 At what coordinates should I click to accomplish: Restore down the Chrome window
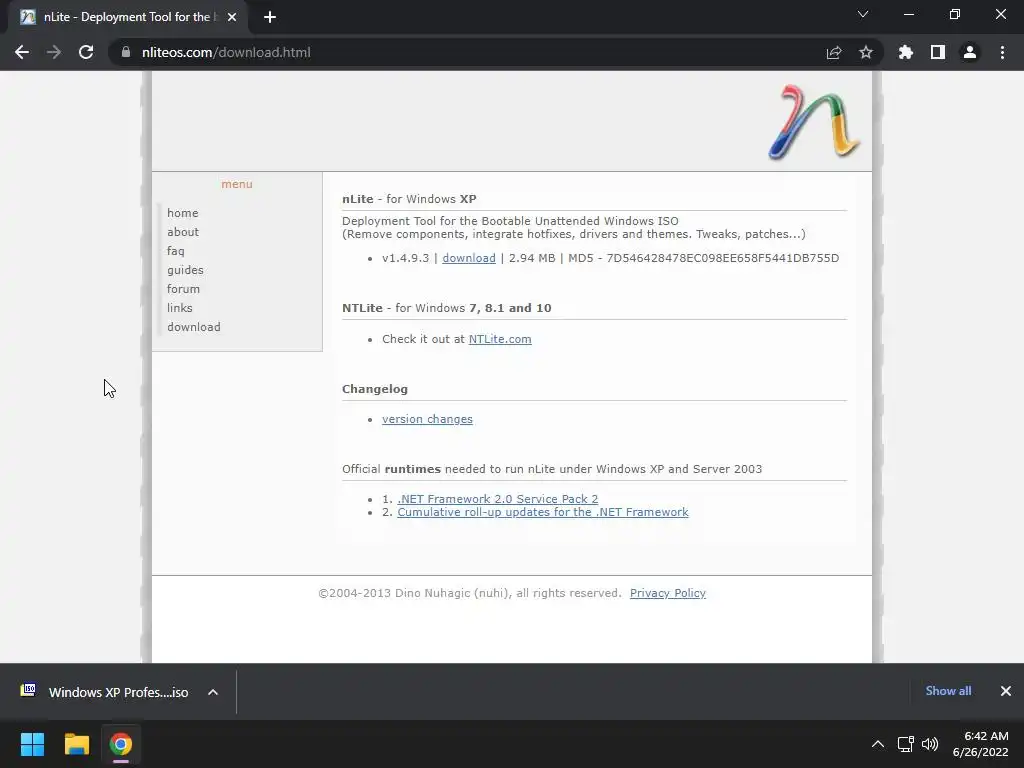pos(955,14)
